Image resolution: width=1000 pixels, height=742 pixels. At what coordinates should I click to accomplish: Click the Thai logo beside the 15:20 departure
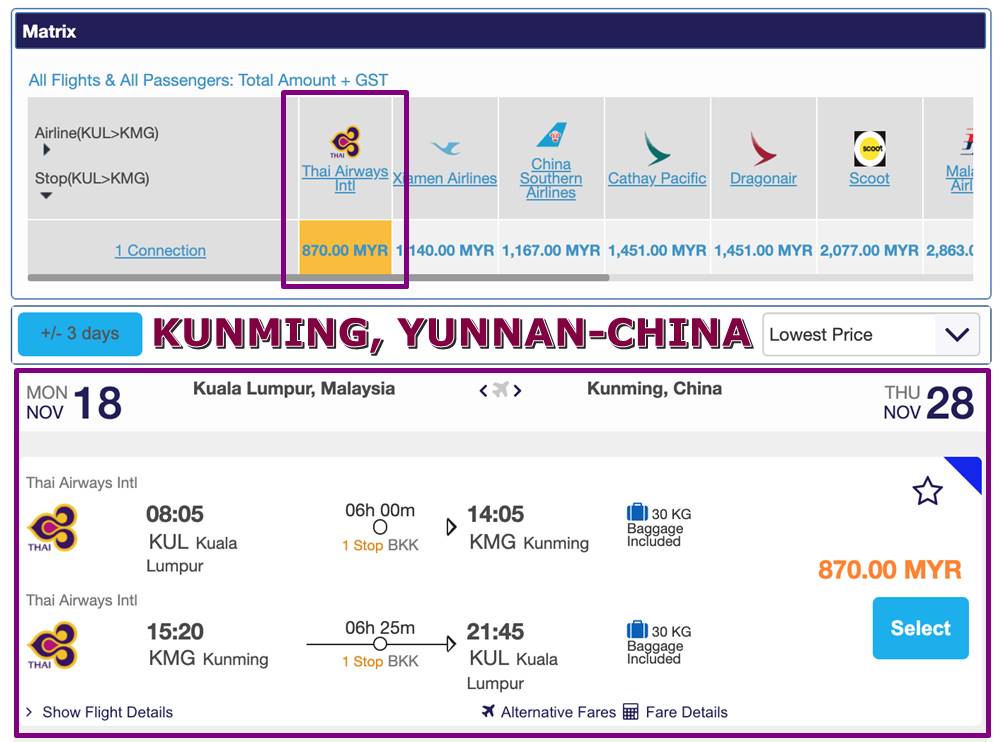[52, 645]
